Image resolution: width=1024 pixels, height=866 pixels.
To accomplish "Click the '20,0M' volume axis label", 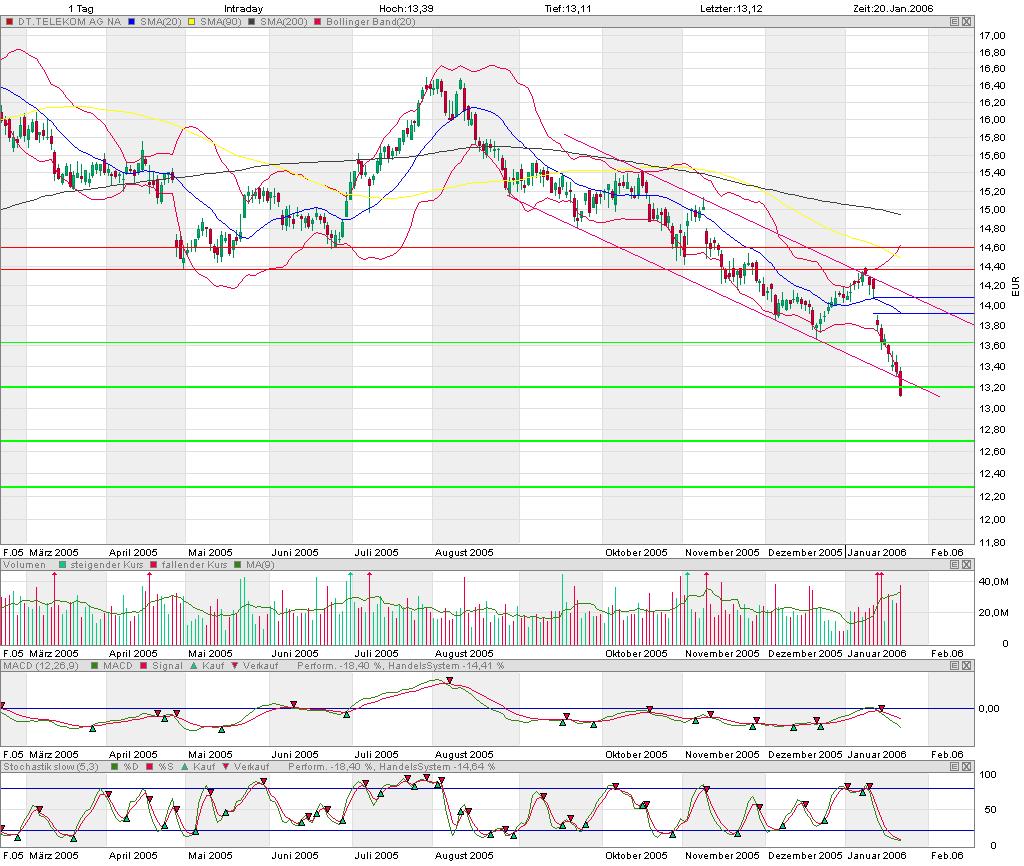I will click(996, 612).
